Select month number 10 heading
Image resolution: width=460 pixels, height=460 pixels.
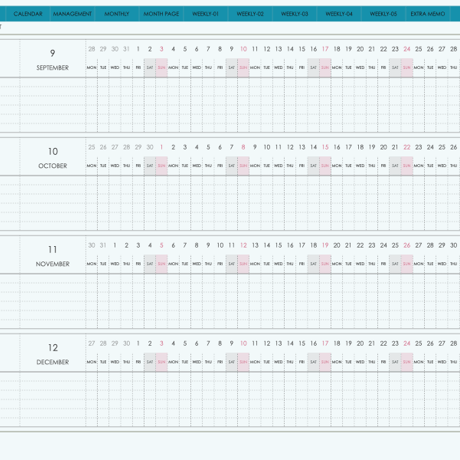53,151
